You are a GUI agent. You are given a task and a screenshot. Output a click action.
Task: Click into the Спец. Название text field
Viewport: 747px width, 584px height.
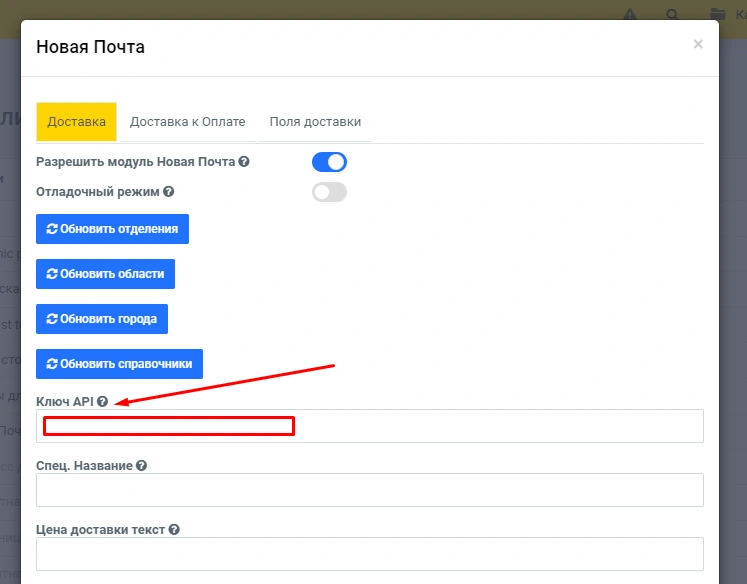pos(369,490)
